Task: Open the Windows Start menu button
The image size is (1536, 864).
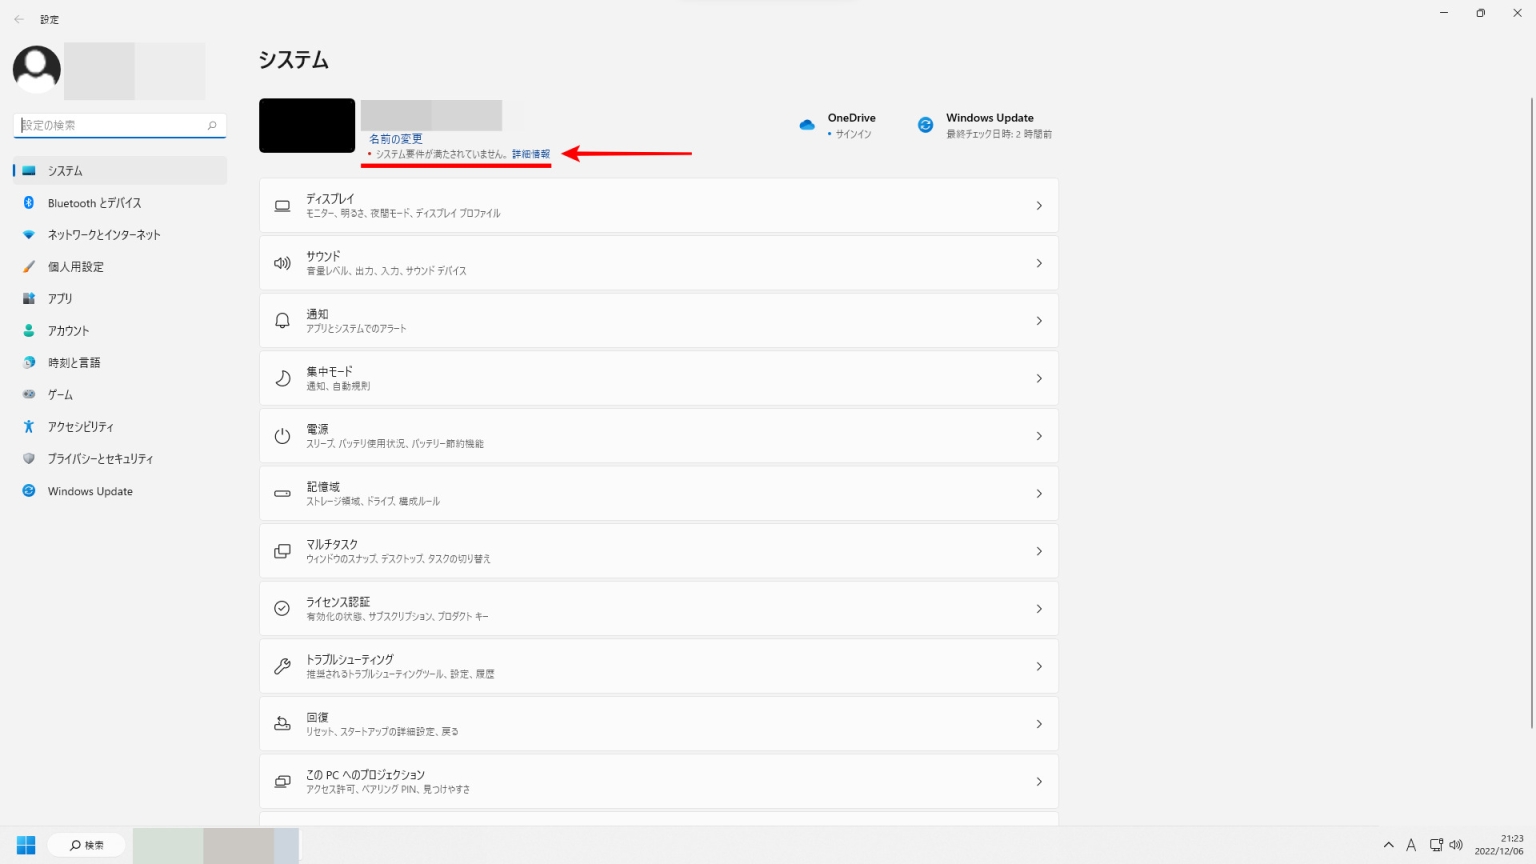Action: point(26,845)
